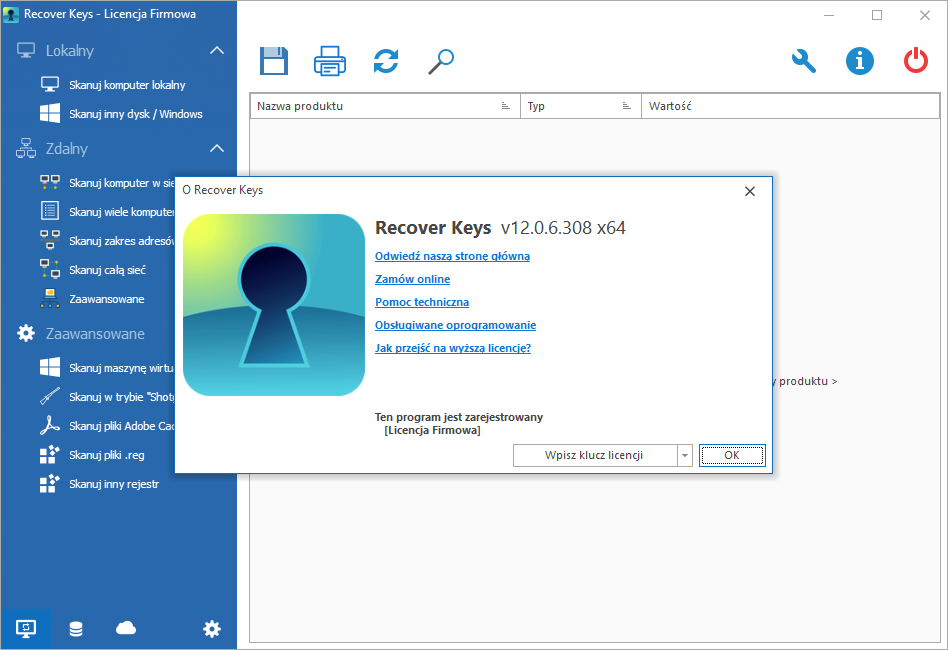948x650 pixels.
Task: Sort by Typ column header
Action: (580, 106)
